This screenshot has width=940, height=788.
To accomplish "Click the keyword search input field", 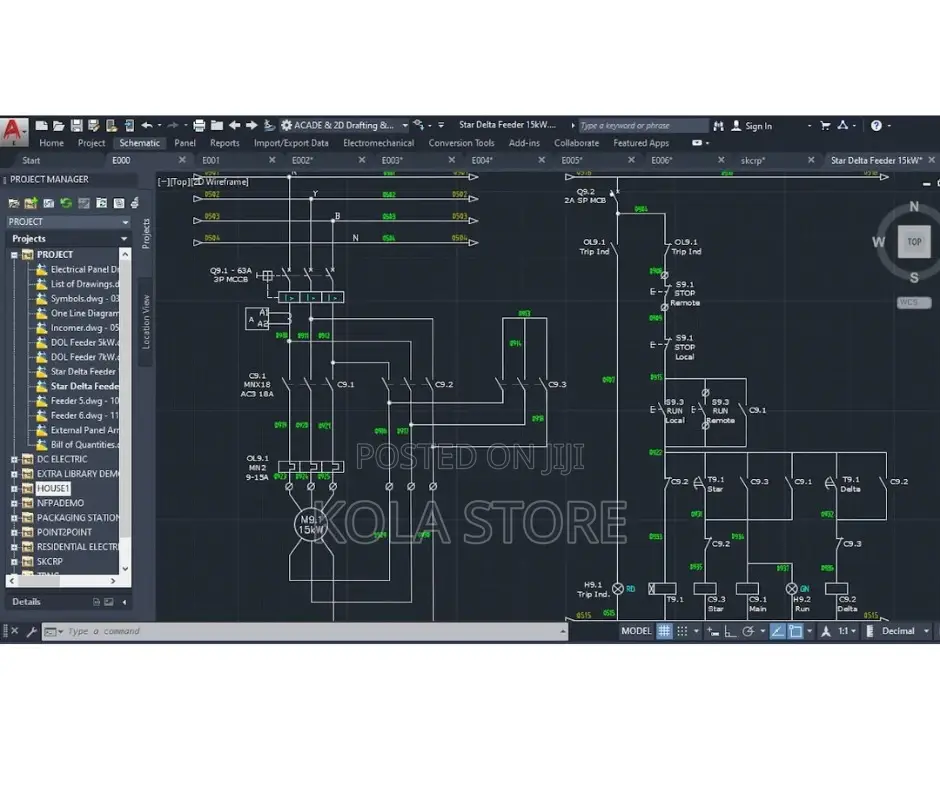I will coord(643,125).
